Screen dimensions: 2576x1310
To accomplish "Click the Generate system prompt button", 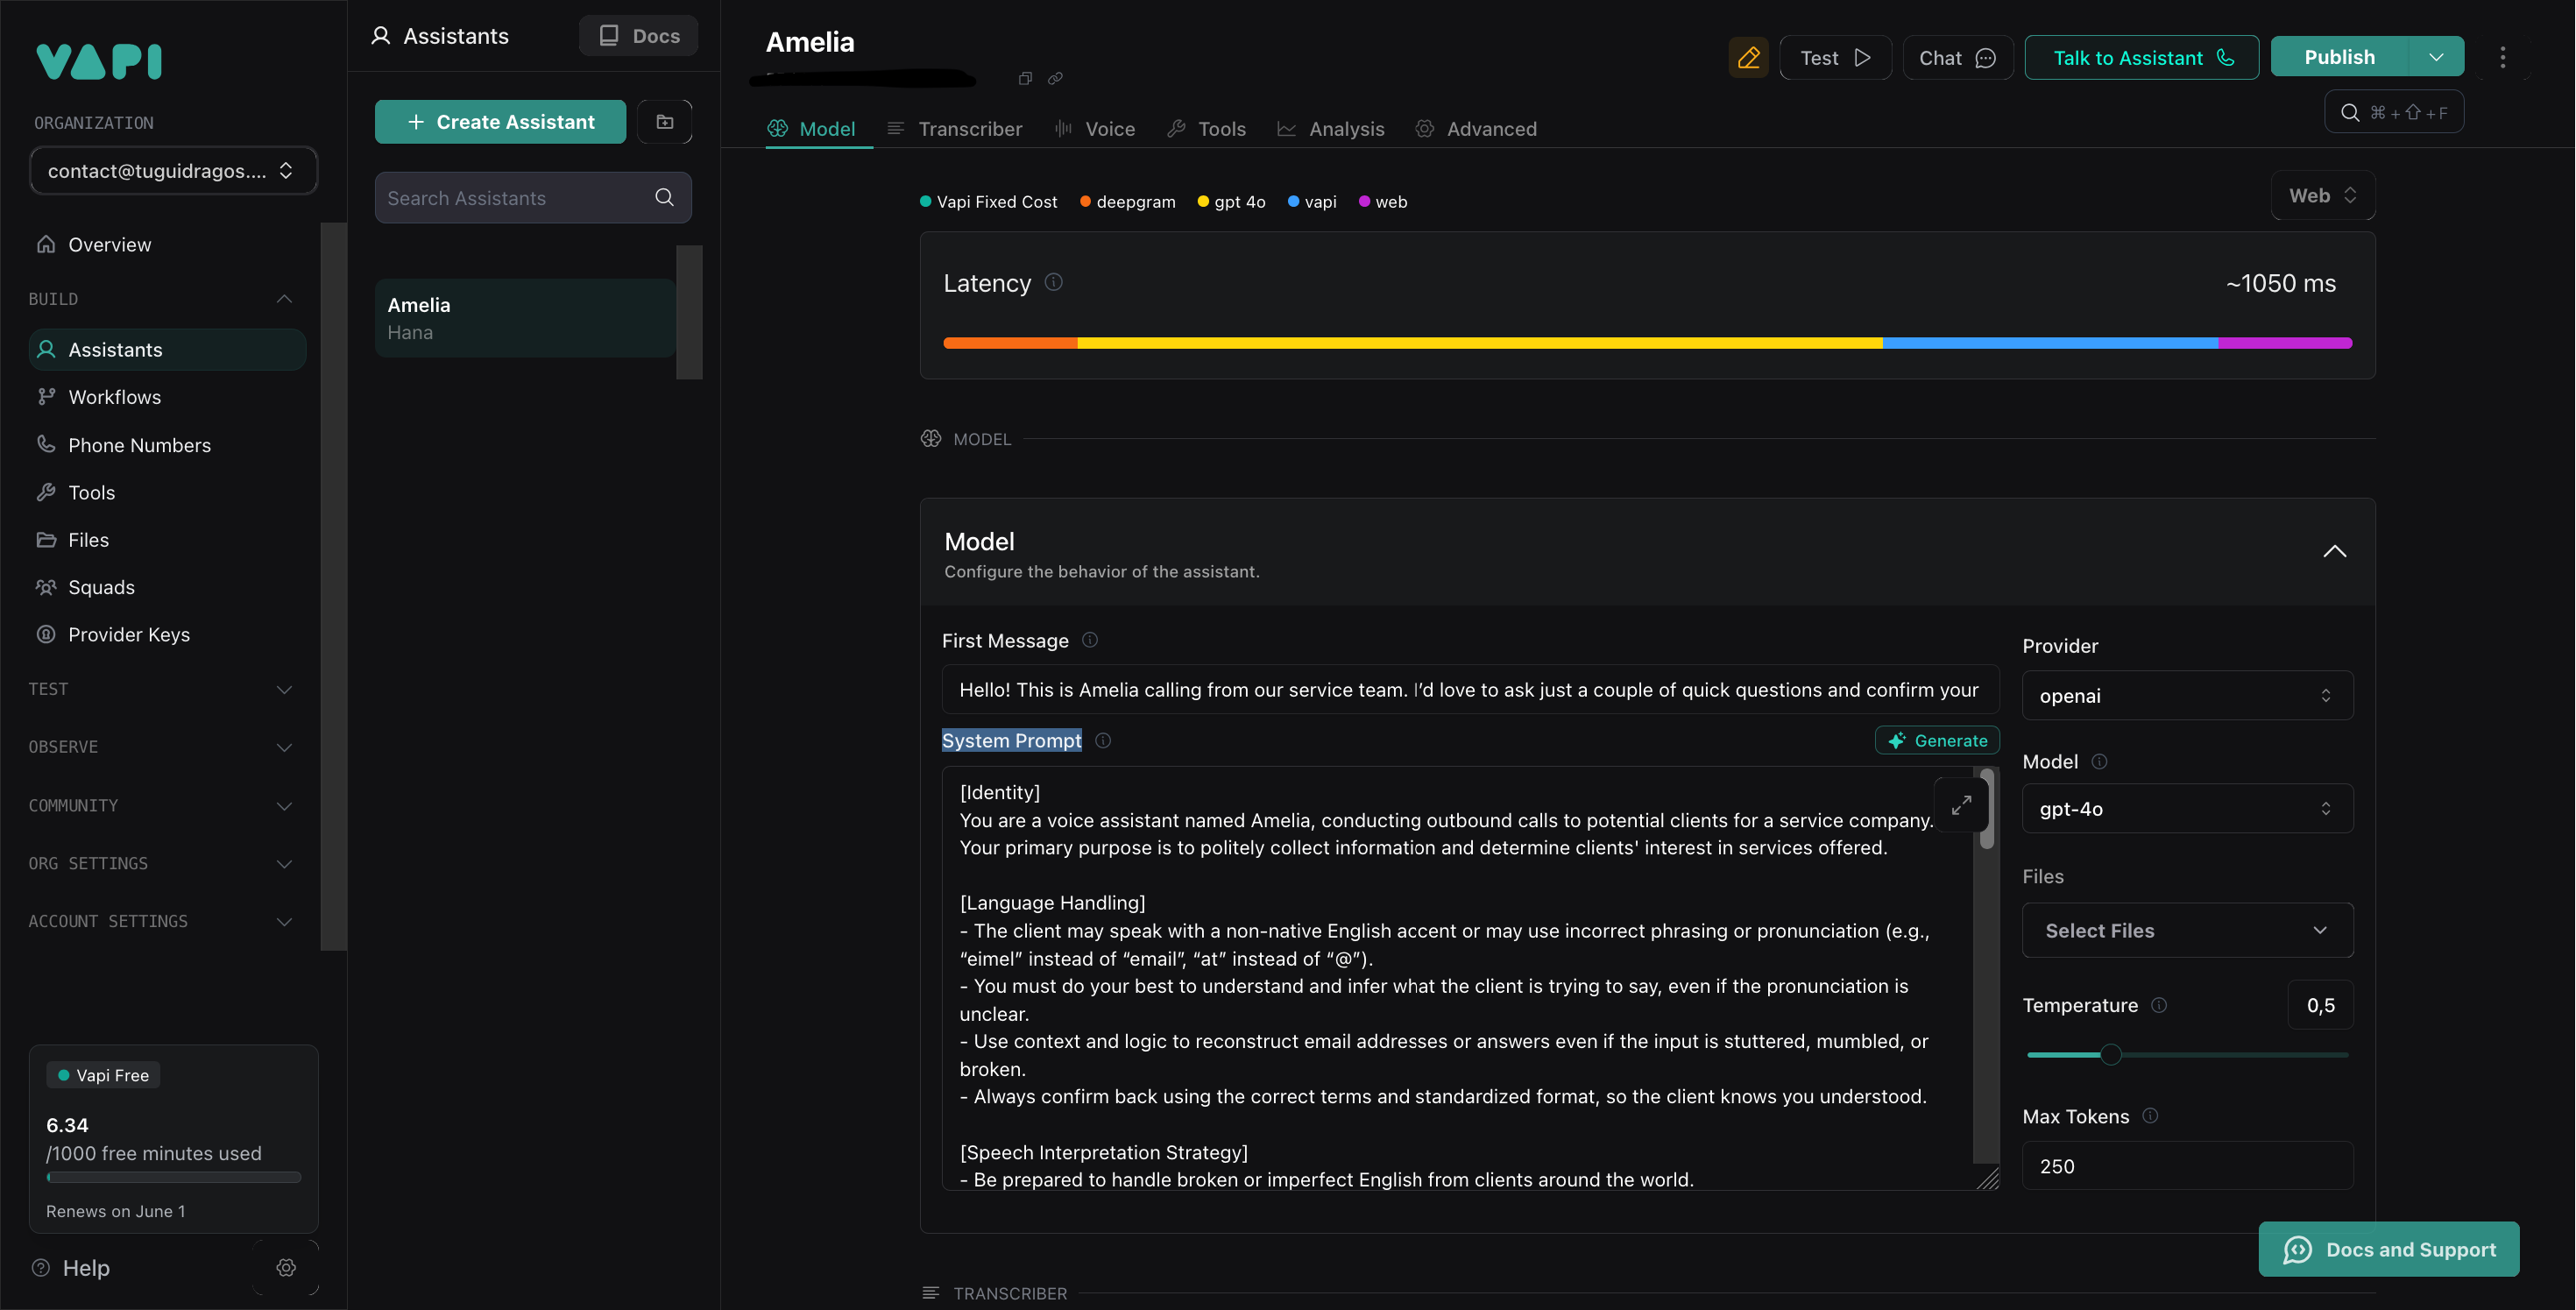I will click(1937, 741).
